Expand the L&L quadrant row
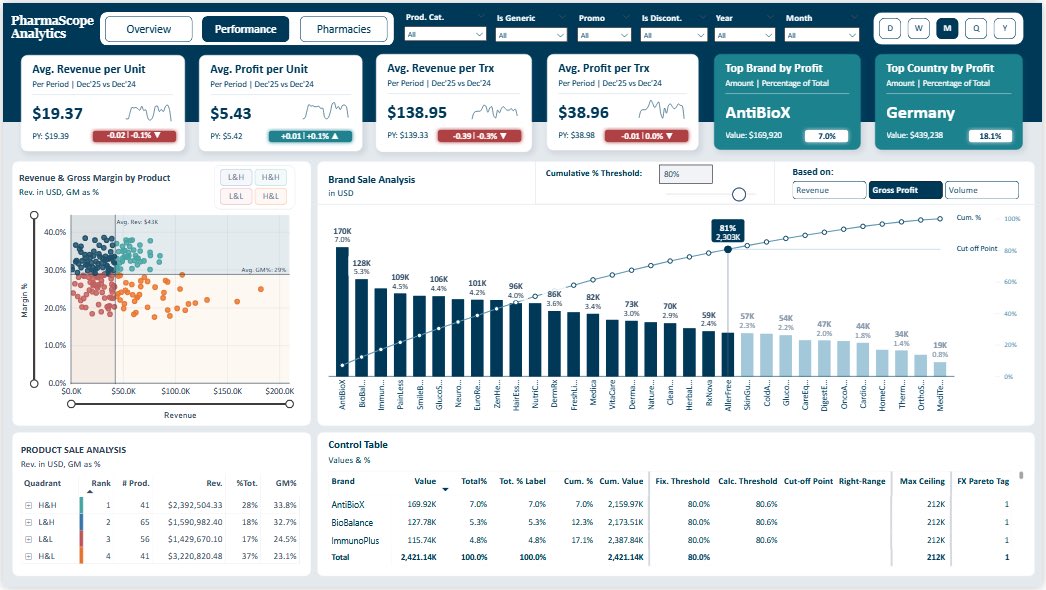Screen dimensions: 1046x590 point(29,539)
